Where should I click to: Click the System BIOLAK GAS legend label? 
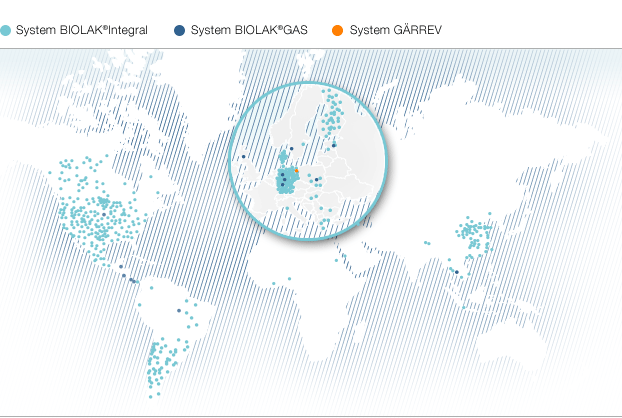(249, 30)
